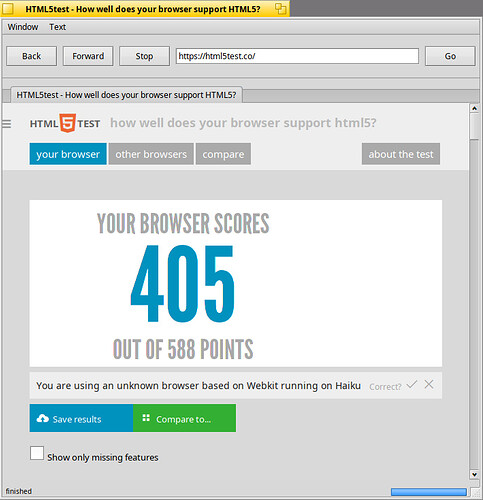Screen dimensions: 483x500
Task: Click the unknown browser Webkit Haiku message
Action: tap(198, 386)
